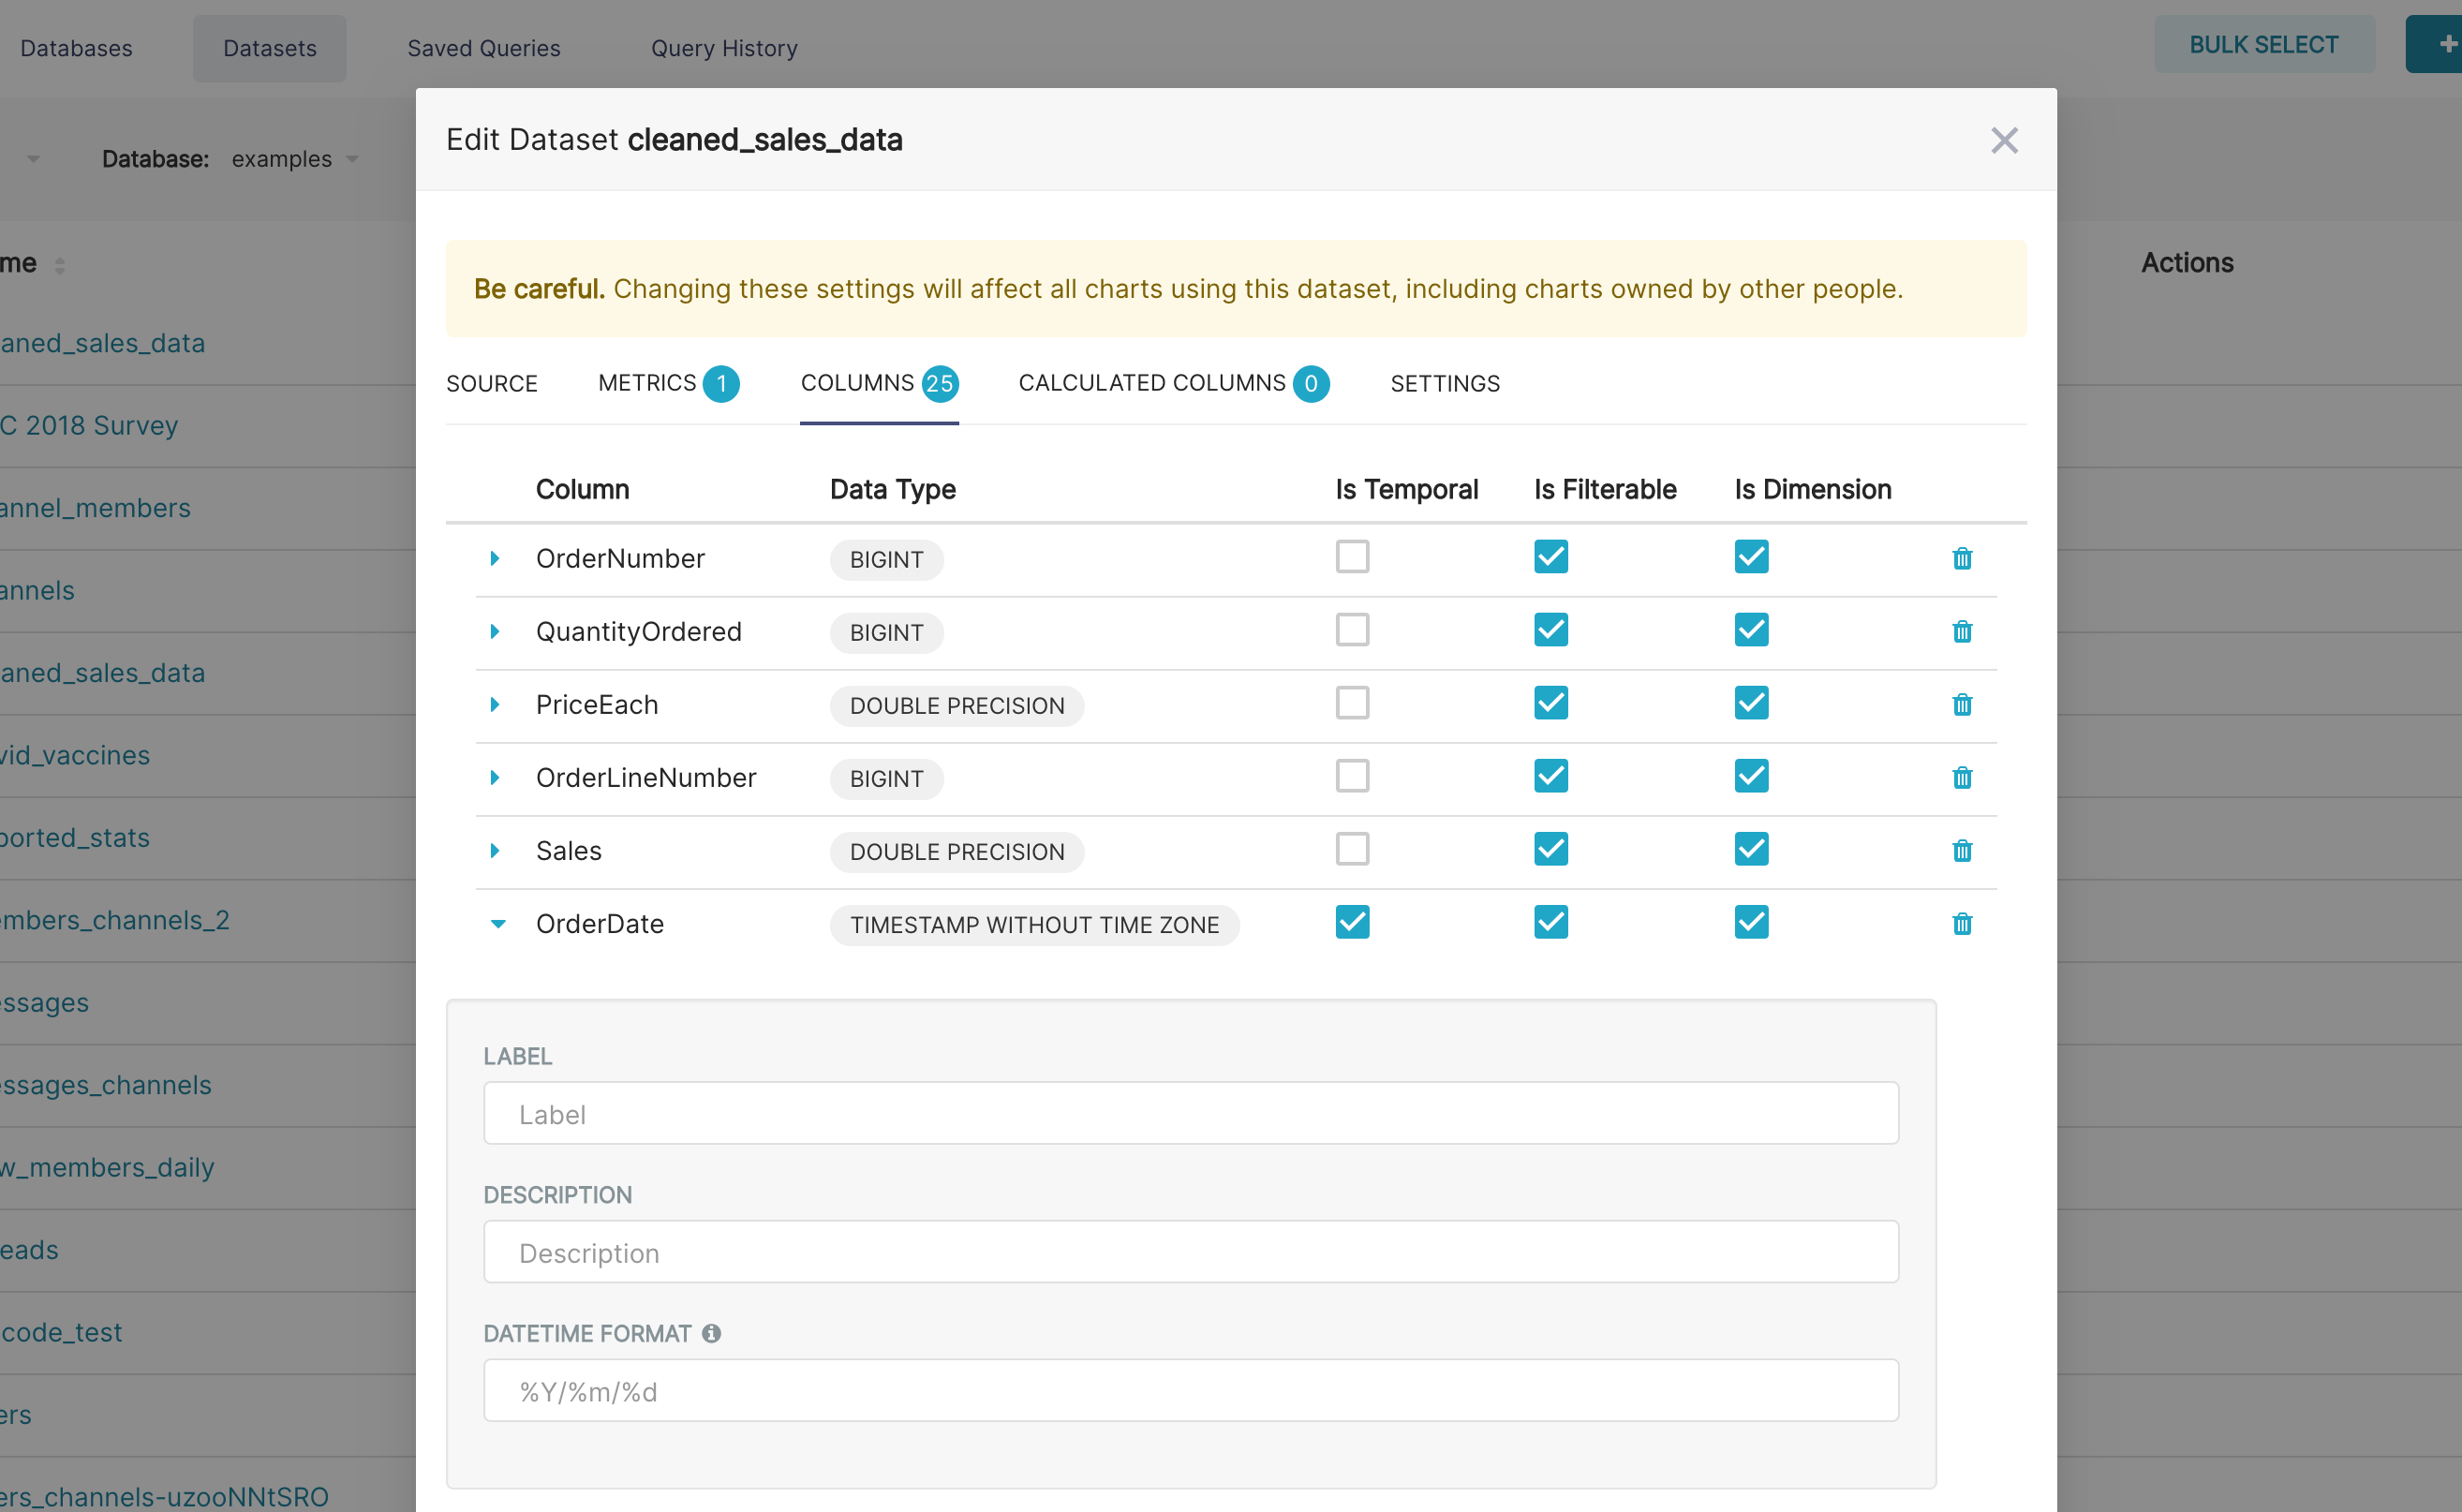The image size is (2462, 1512).
Task: Open the examples database dropdown
Action: 294,158
